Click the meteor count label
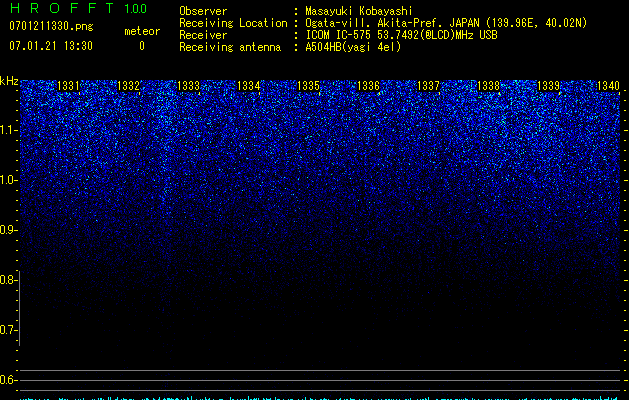 coord(142,31)
